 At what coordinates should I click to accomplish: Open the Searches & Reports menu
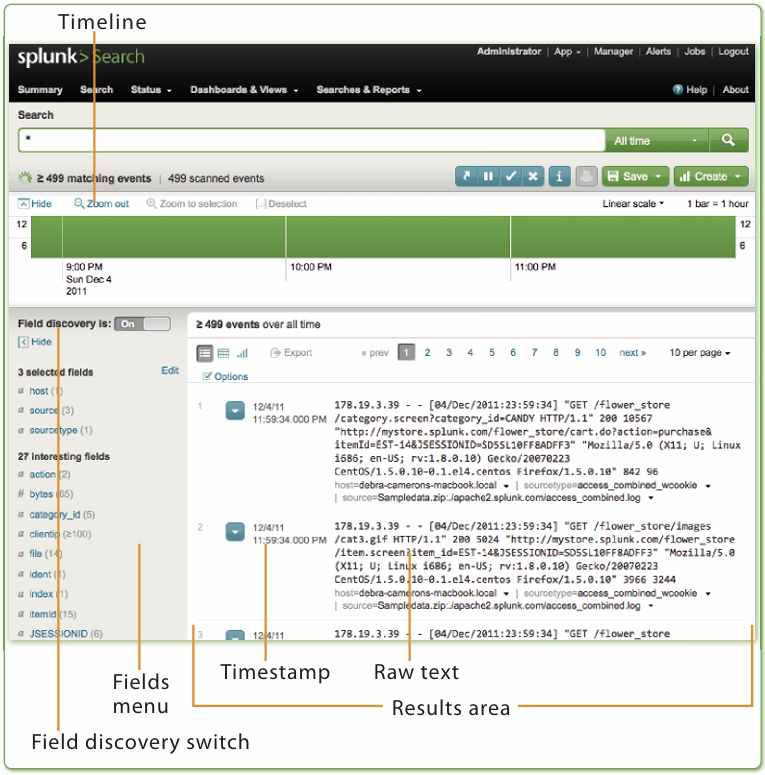(368, 90)
